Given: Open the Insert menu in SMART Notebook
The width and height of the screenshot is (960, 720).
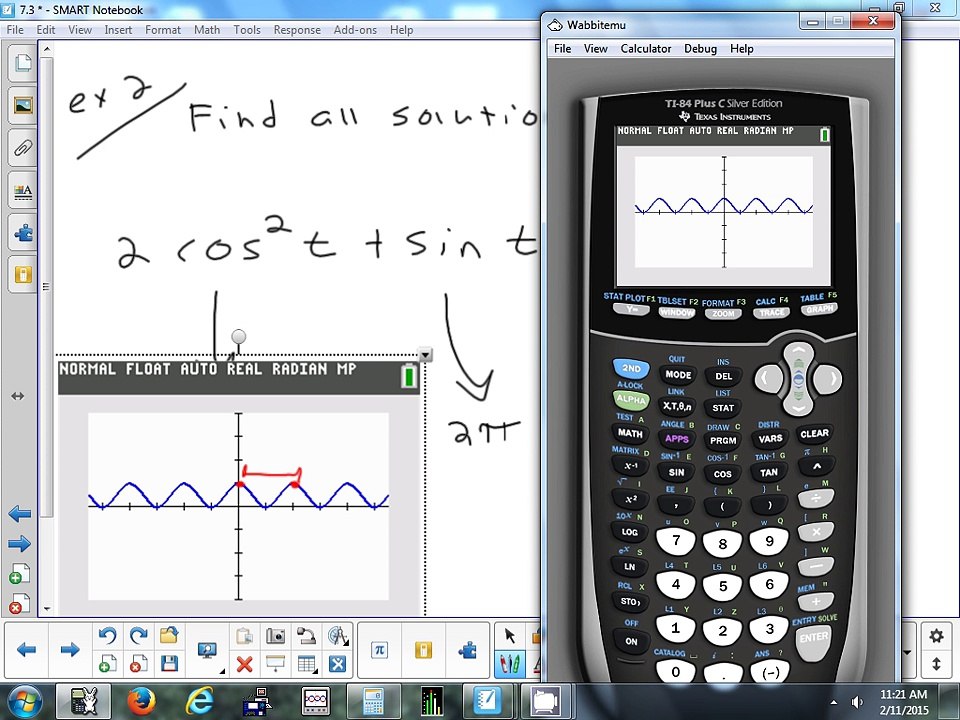Looking at the screenshot, I should coord(118,29).
